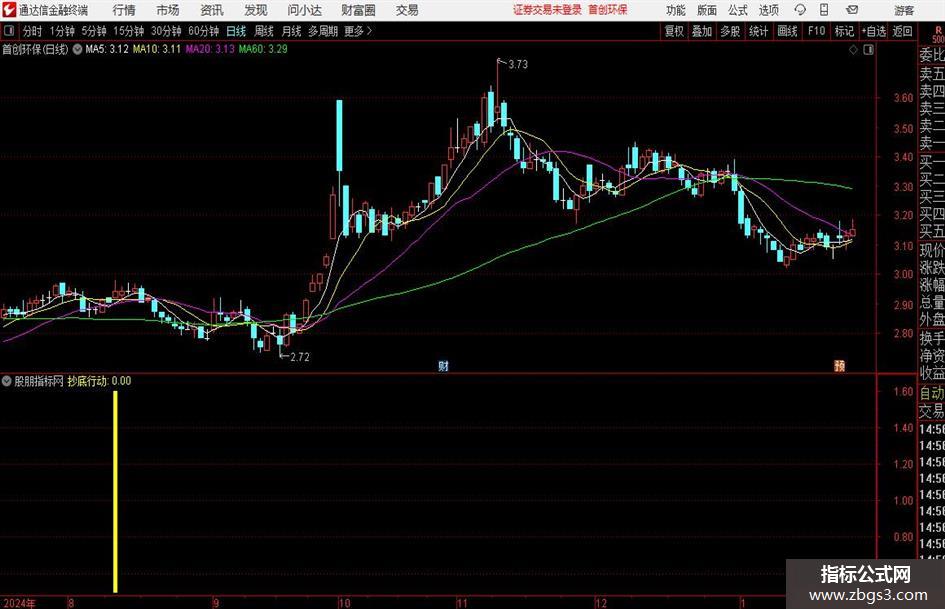Open the 资讯 menu

[x=212, y=10]
